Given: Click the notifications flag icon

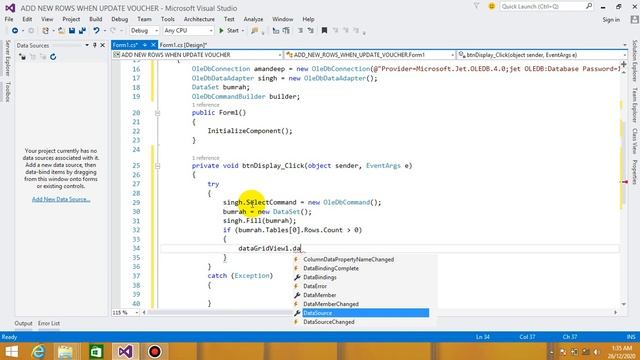Looking at the screenshot, I should [x=476, y=6].
